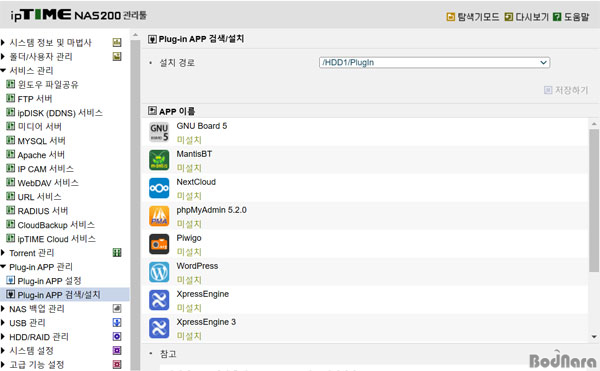
Task: Click the 도움말 help link text
Action: (x=577, y=17)
